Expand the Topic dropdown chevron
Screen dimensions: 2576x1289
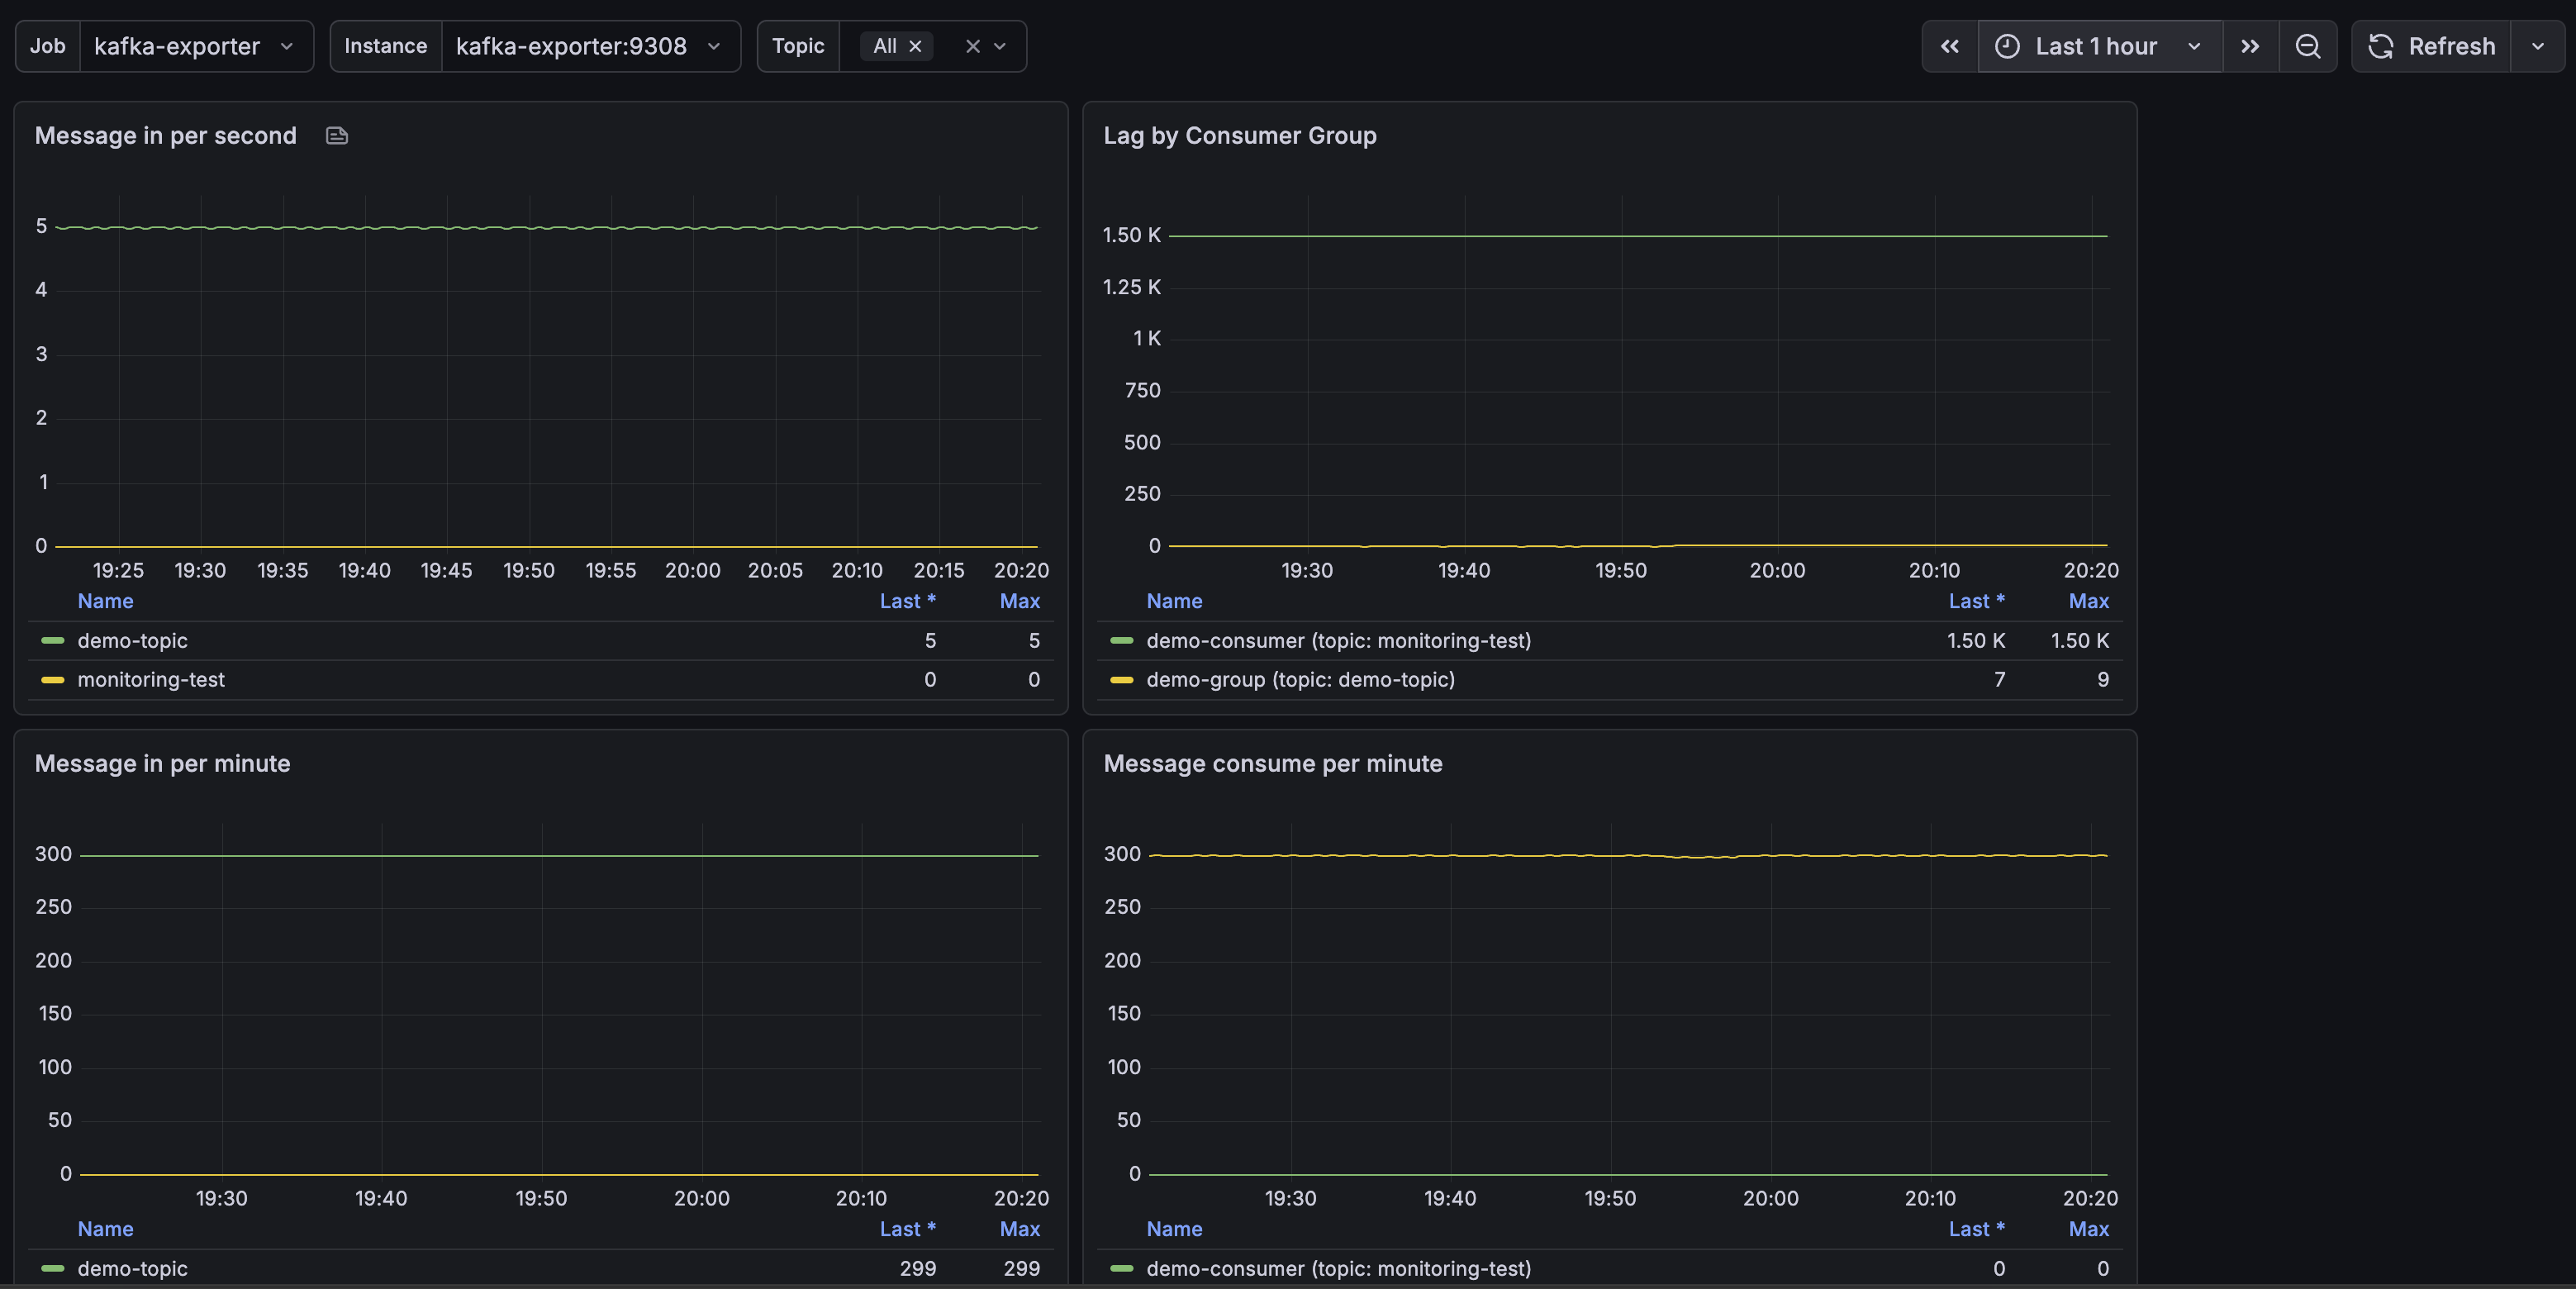point(1000,46)
